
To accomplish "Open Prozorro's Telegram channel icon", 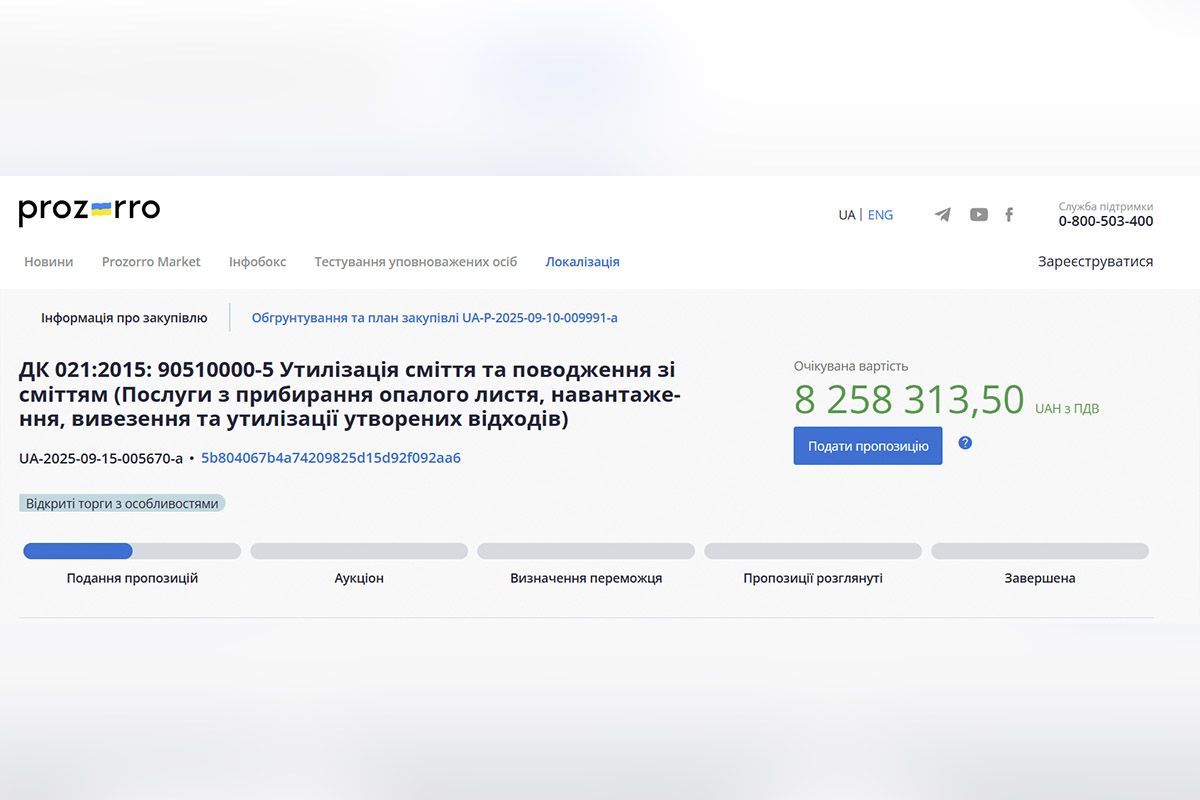I will click(x=941, y=214).
